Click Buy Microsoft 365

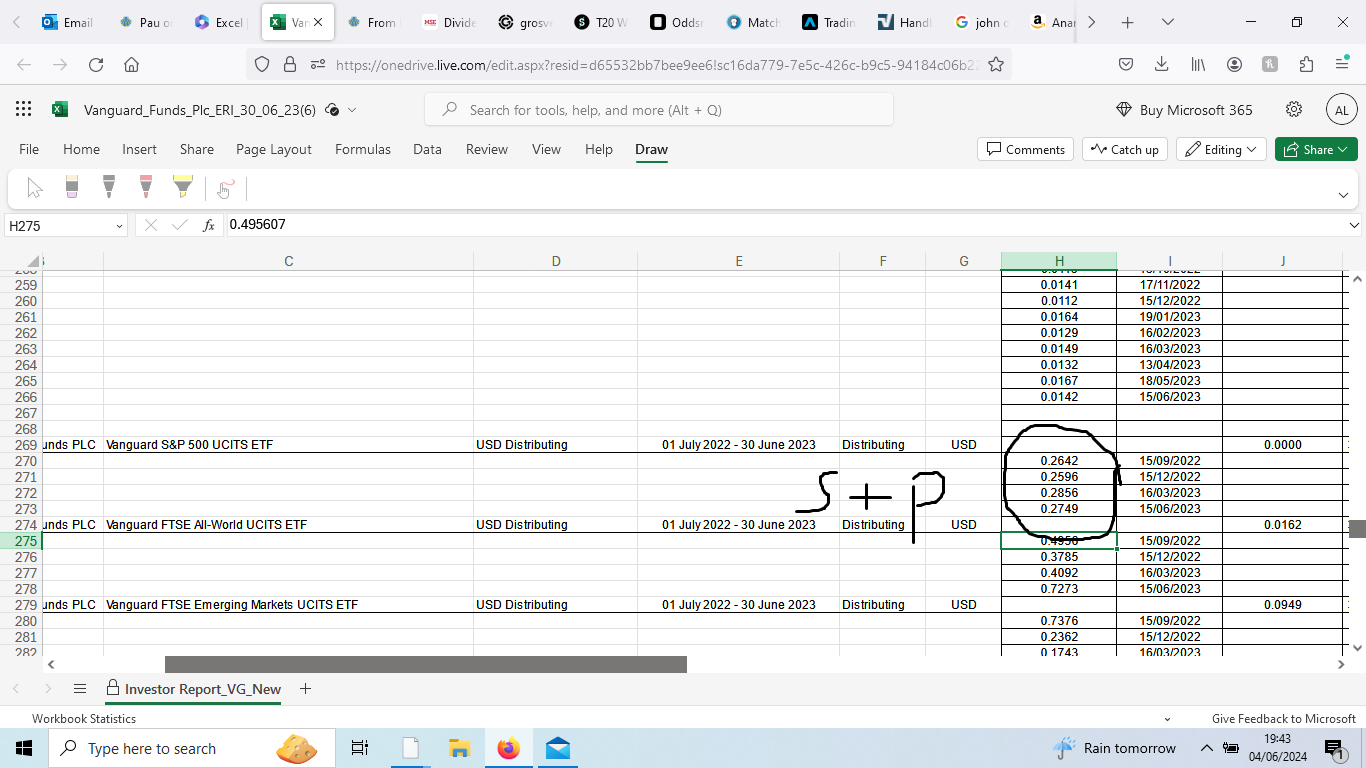point(1183,110)
